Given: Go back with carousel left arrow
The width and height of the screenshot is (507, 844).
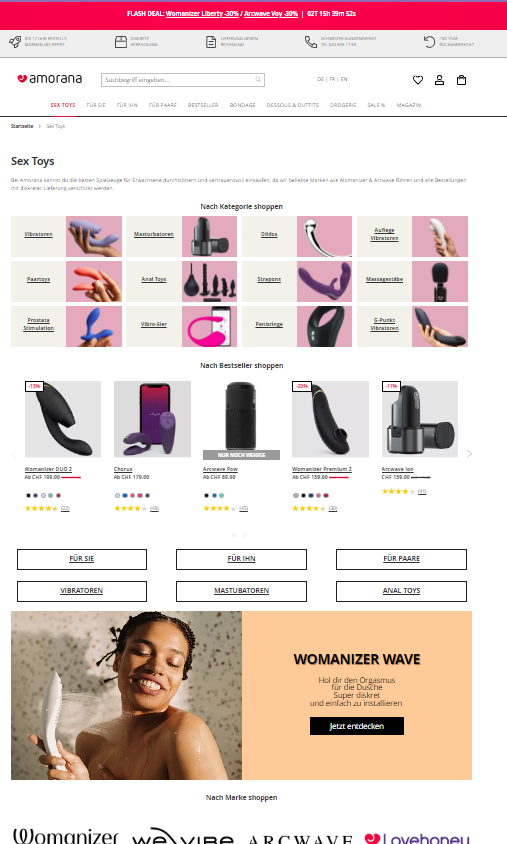Looking at the screenshot, I should pos(14,454).
